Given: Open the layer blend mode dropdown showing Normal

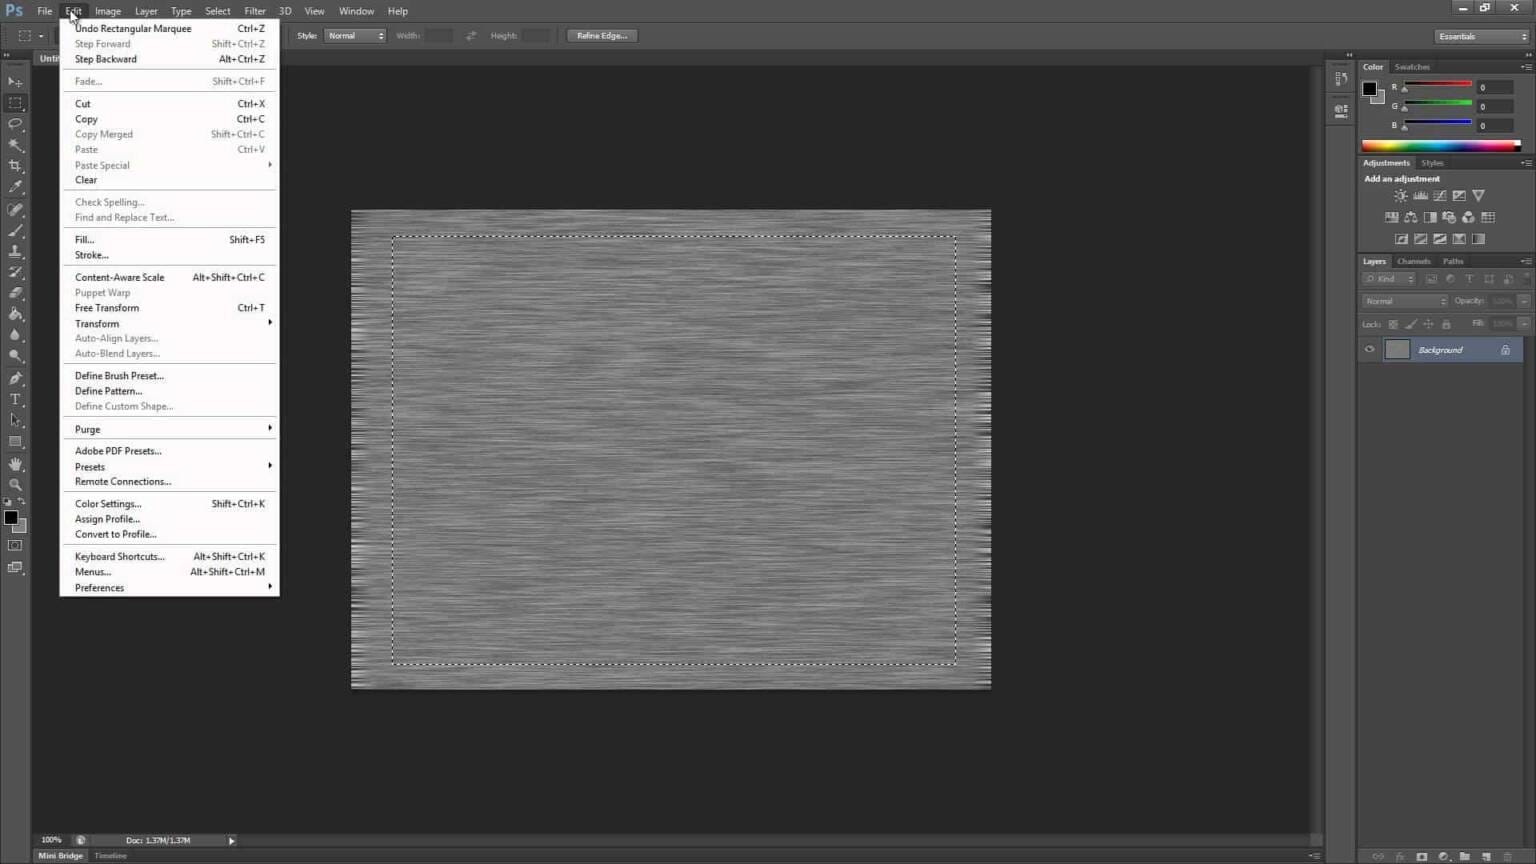Looking at the screenshot, I should point(1404,300).
